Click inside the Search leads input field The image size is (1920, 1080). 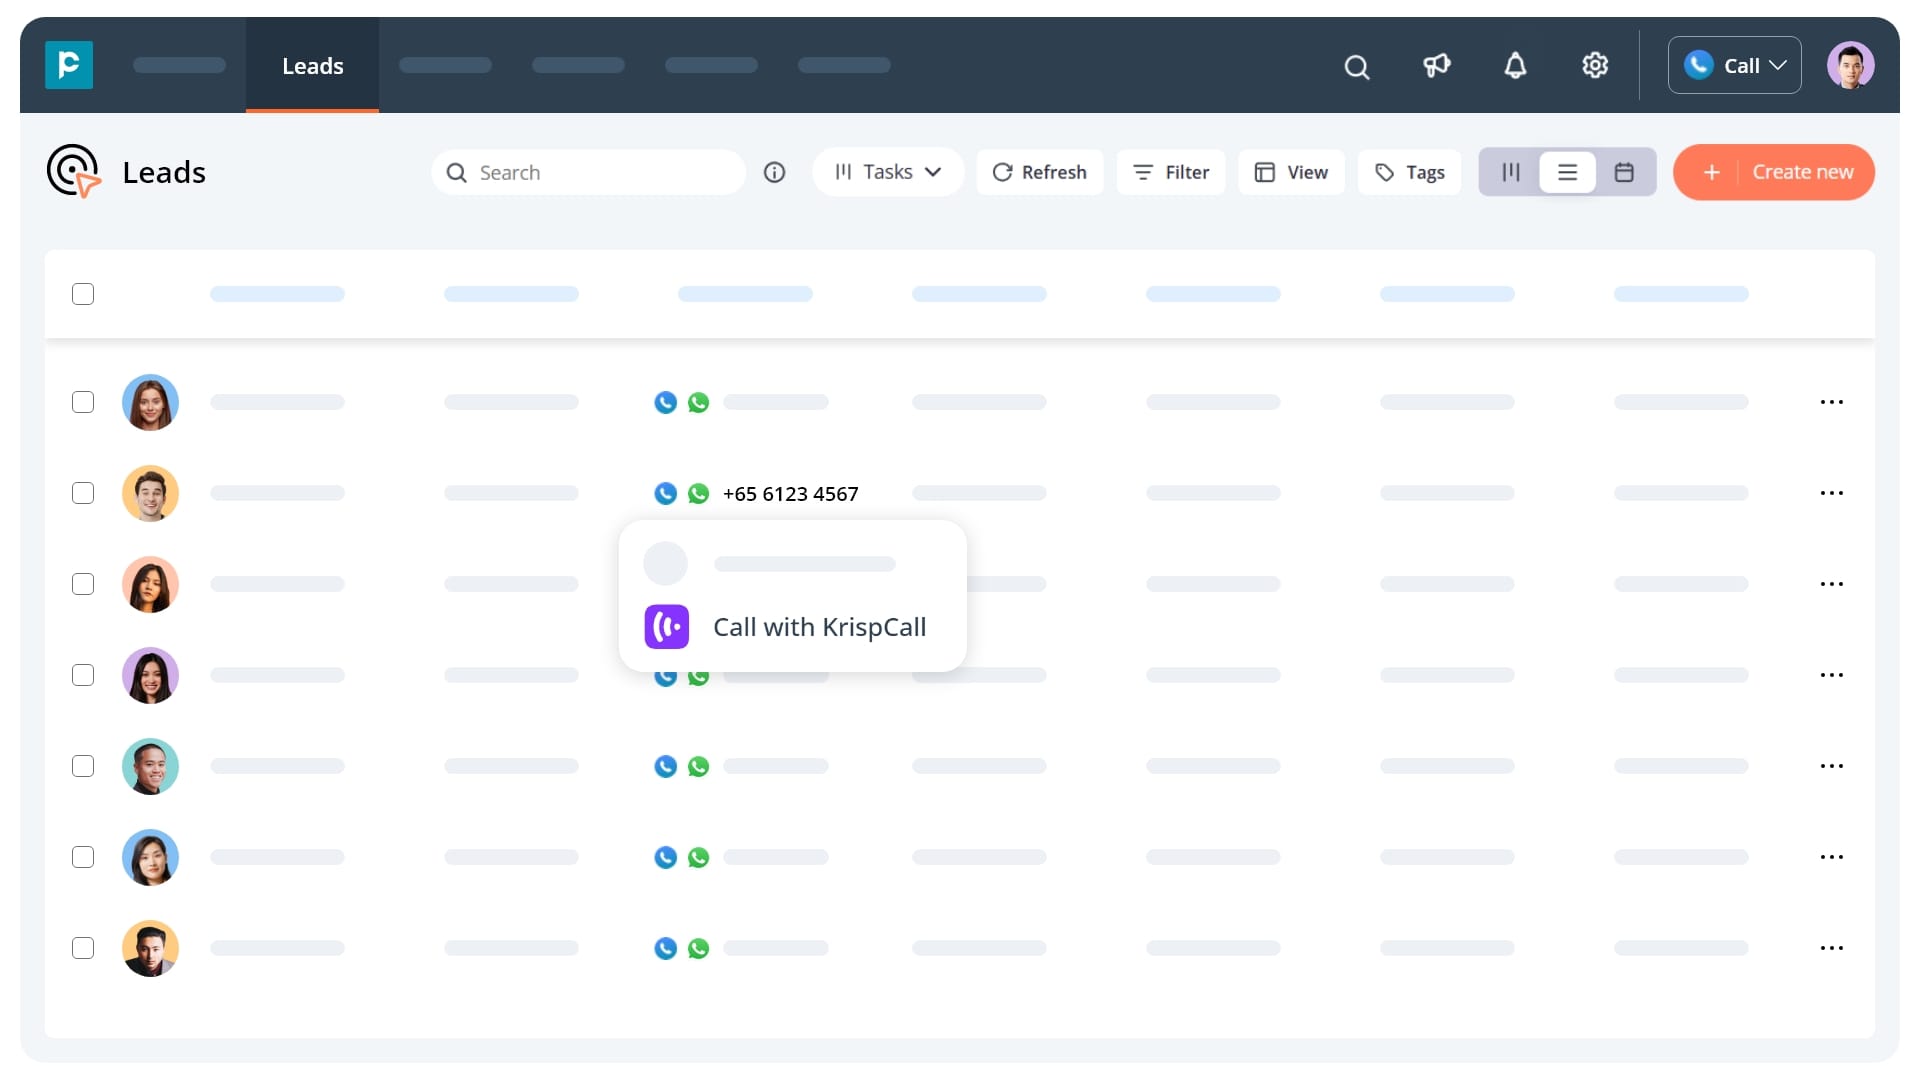pos(588,172)
